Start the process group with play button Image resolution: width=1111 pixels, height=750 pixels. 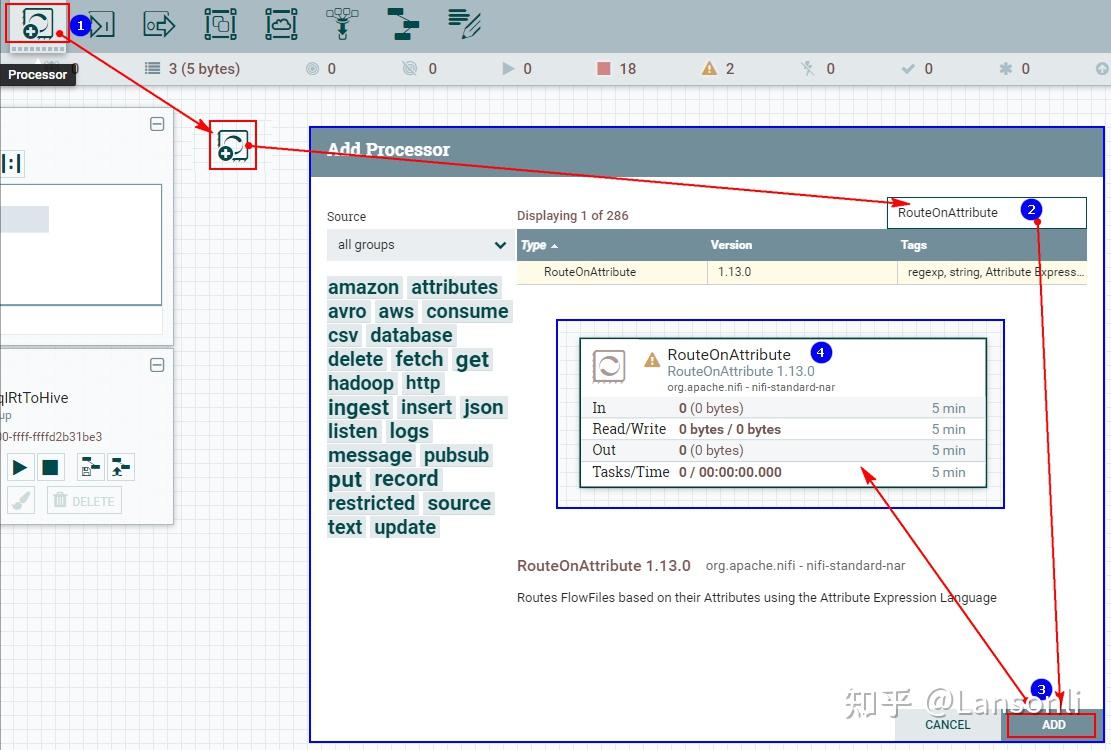(20, 467)
